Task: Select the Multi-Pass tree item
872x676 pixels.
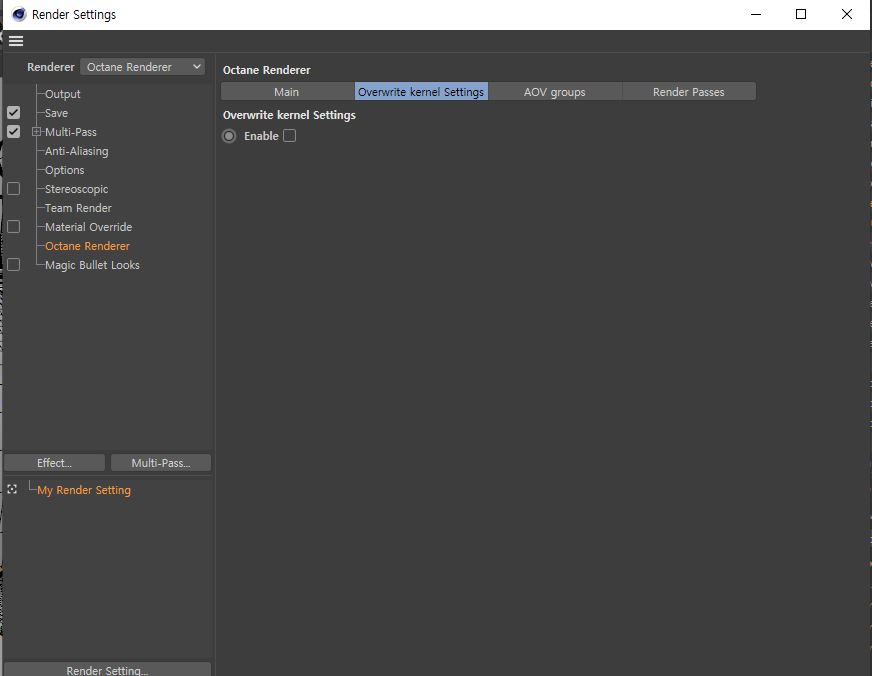Action: pyautogui.click(x=71, y=132)
